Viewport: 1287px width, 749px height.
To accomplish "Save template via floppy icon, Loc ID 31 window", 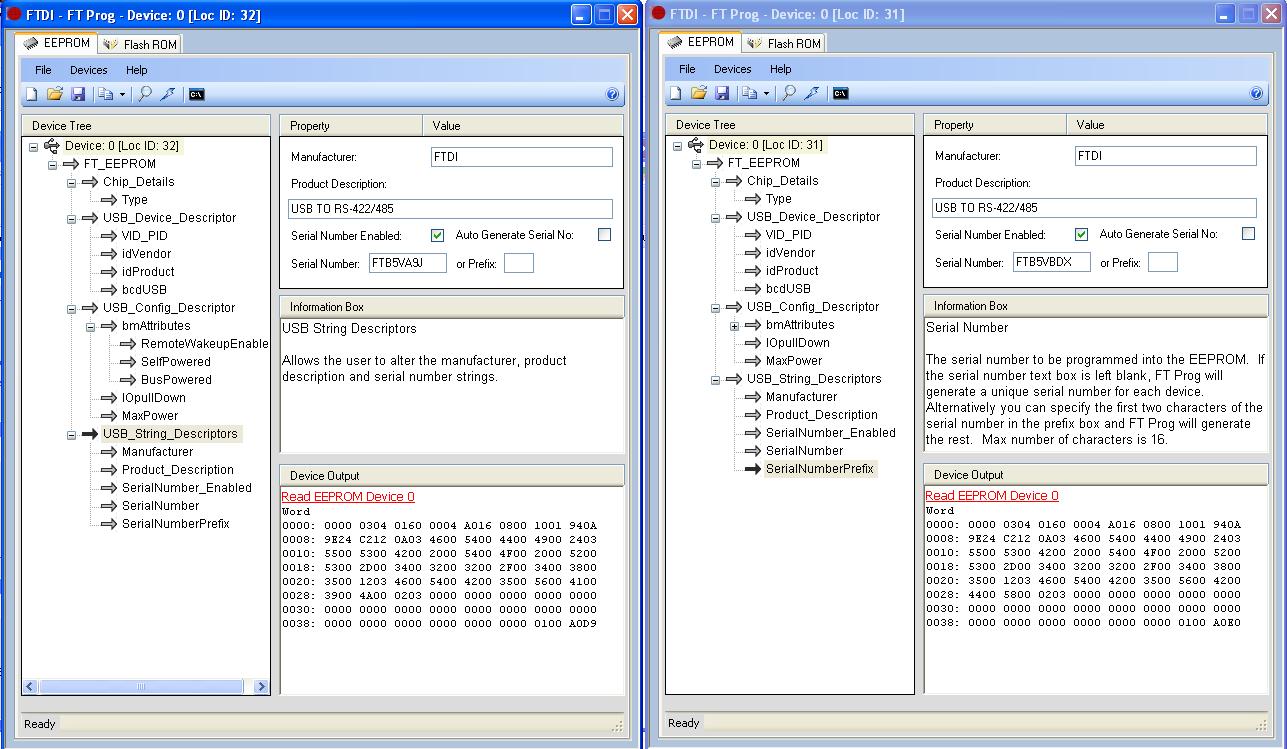I will [x=722, y=93].
